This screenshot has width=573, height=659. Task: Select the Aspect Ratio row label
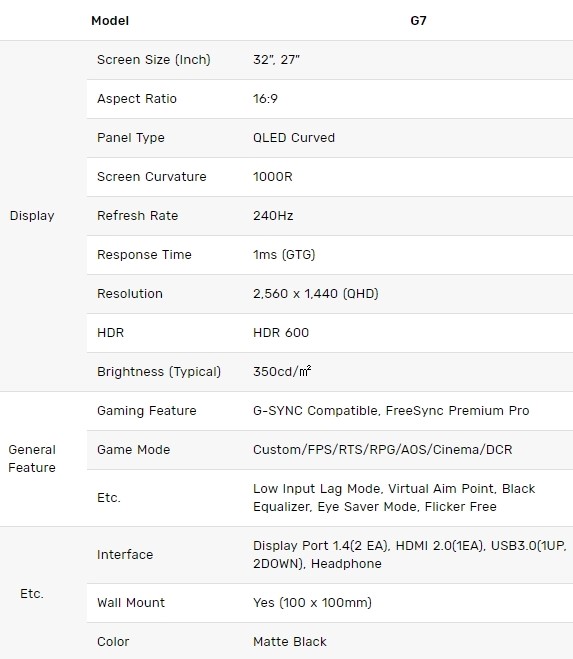coord(137,99)
